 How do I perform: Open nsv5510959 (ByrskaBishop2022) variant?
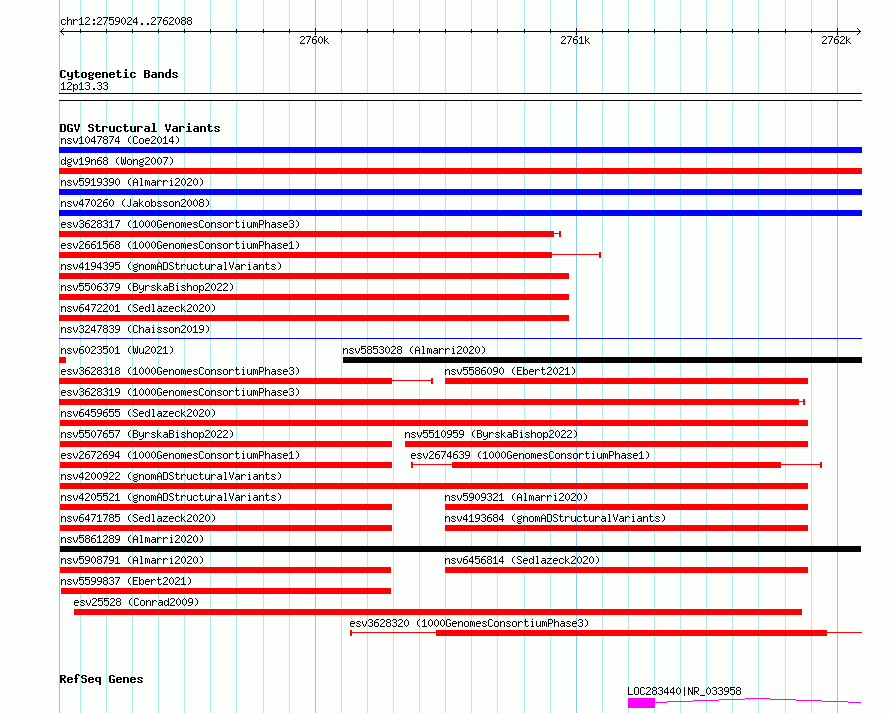coord(491,434)
